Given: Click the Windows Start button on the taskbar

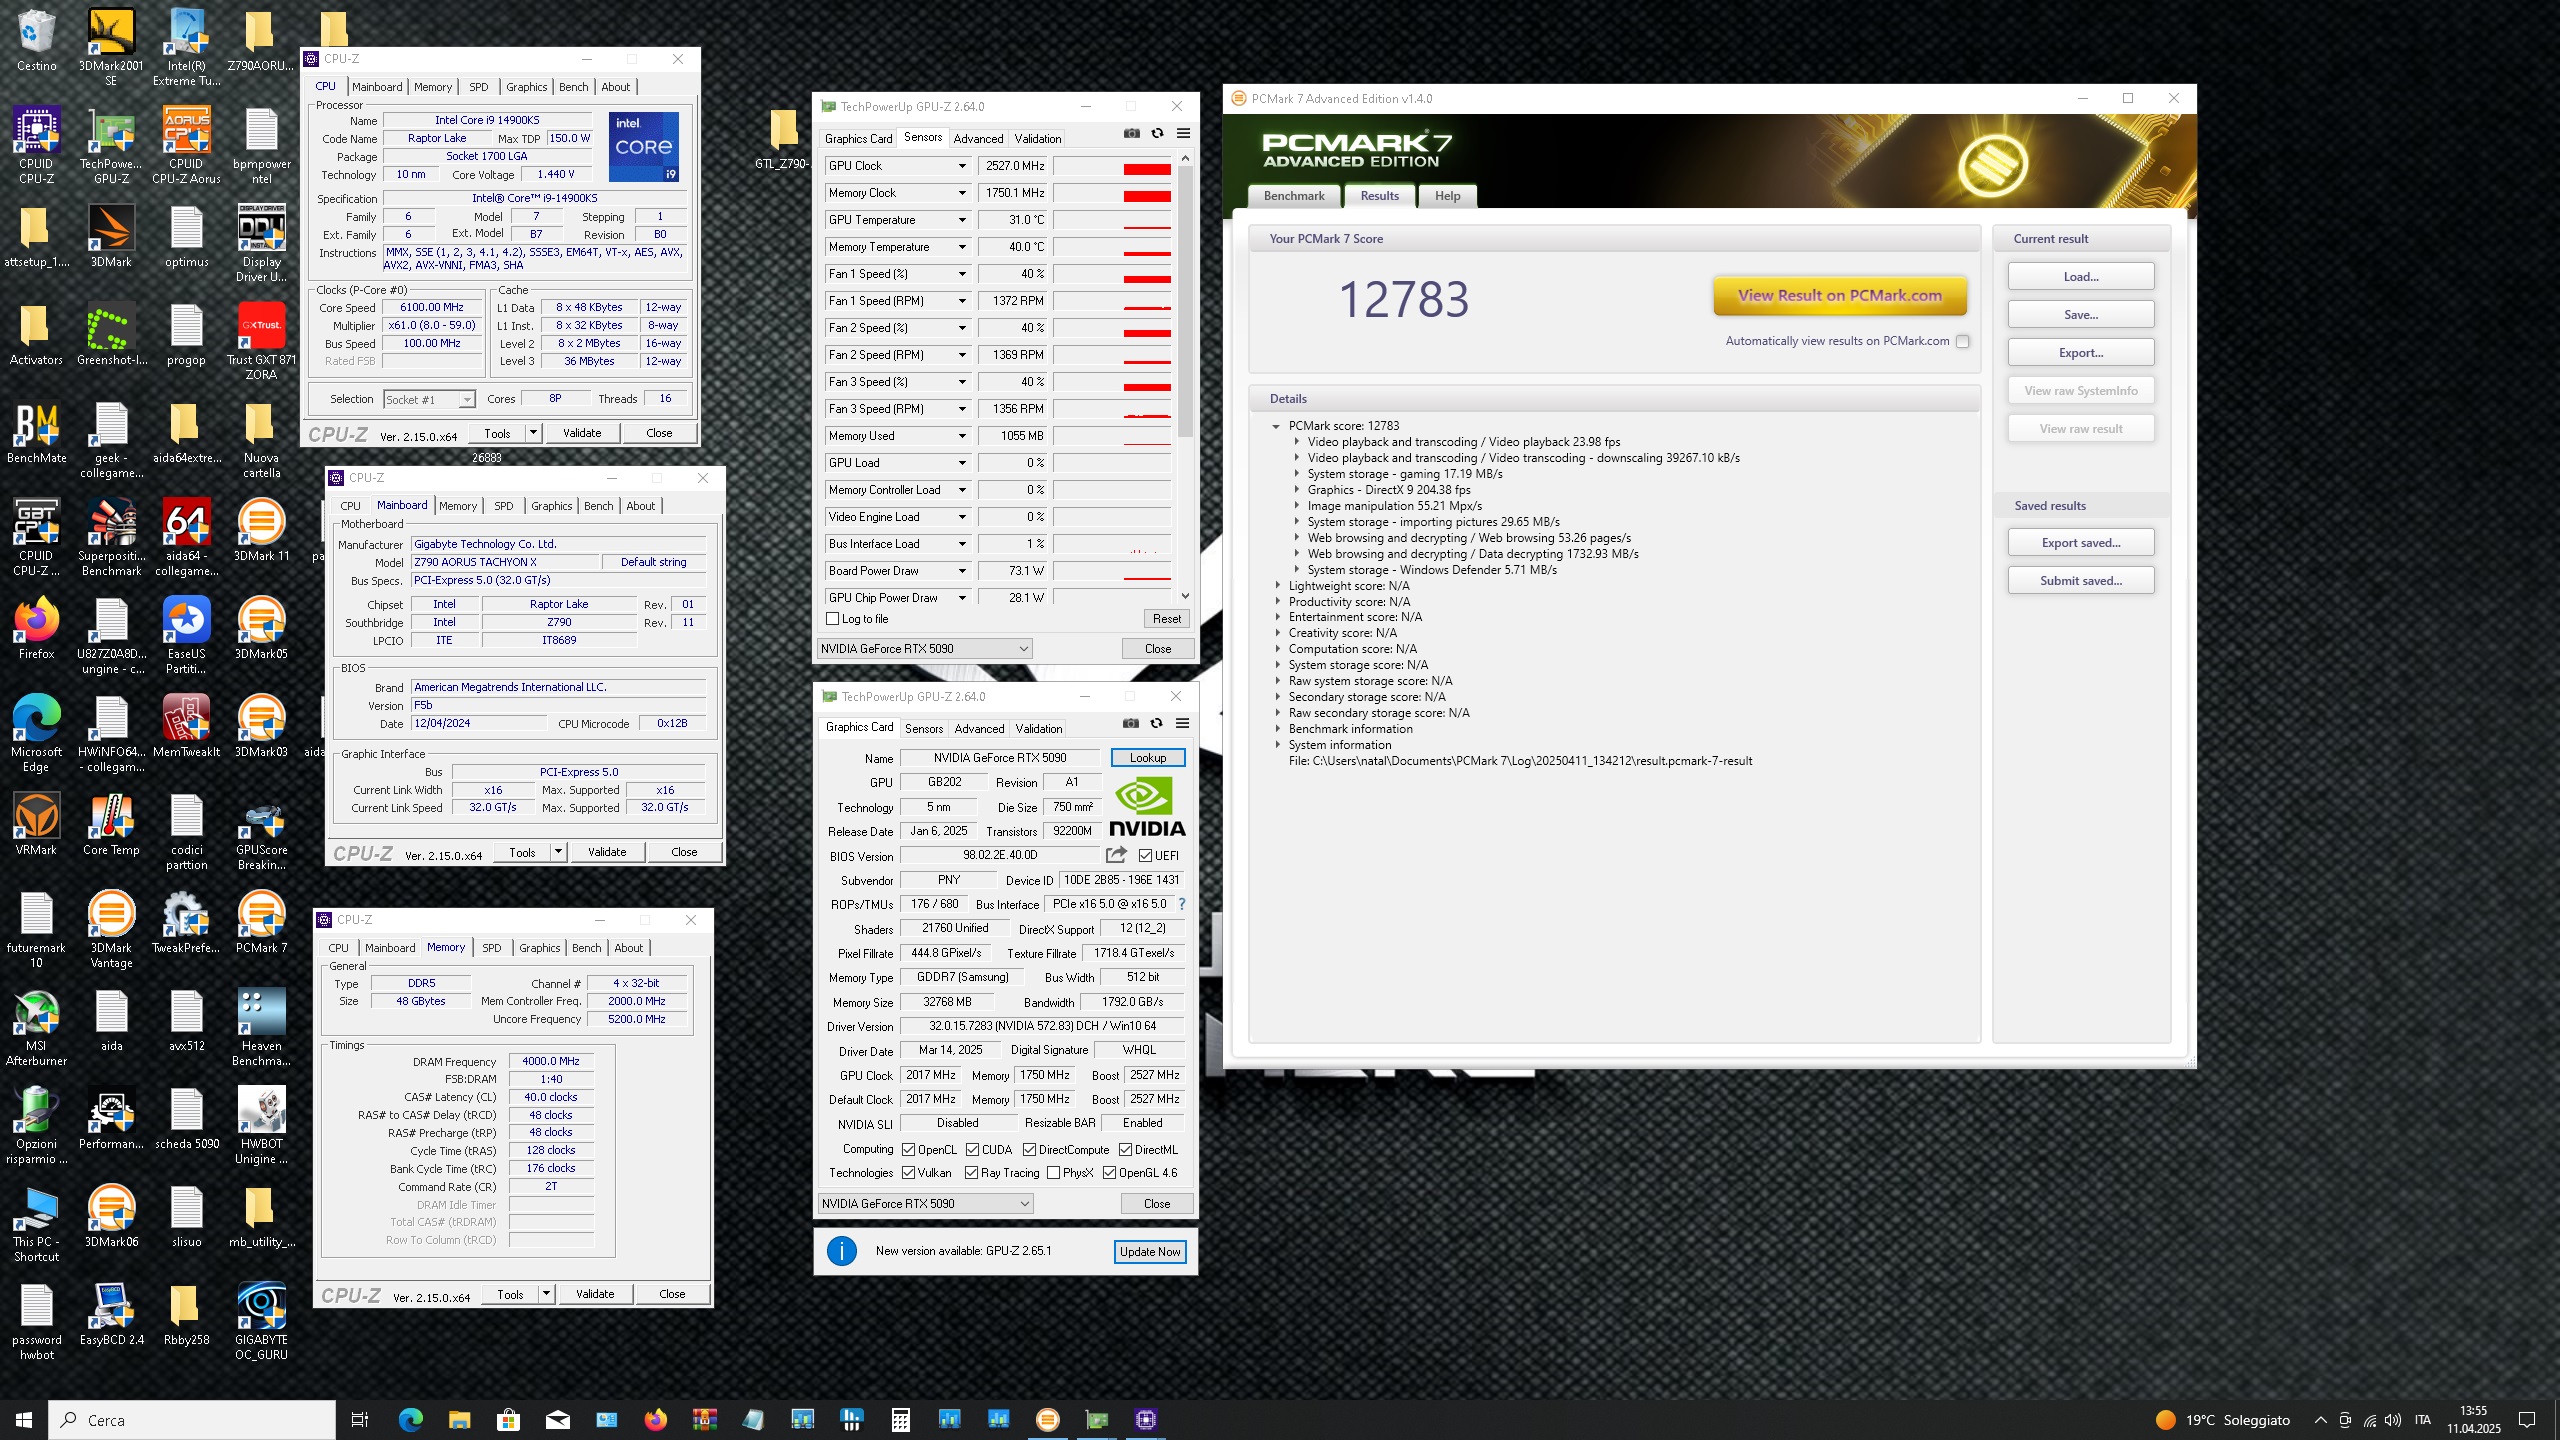Looking at the screenshot, I should (24, 1420).
